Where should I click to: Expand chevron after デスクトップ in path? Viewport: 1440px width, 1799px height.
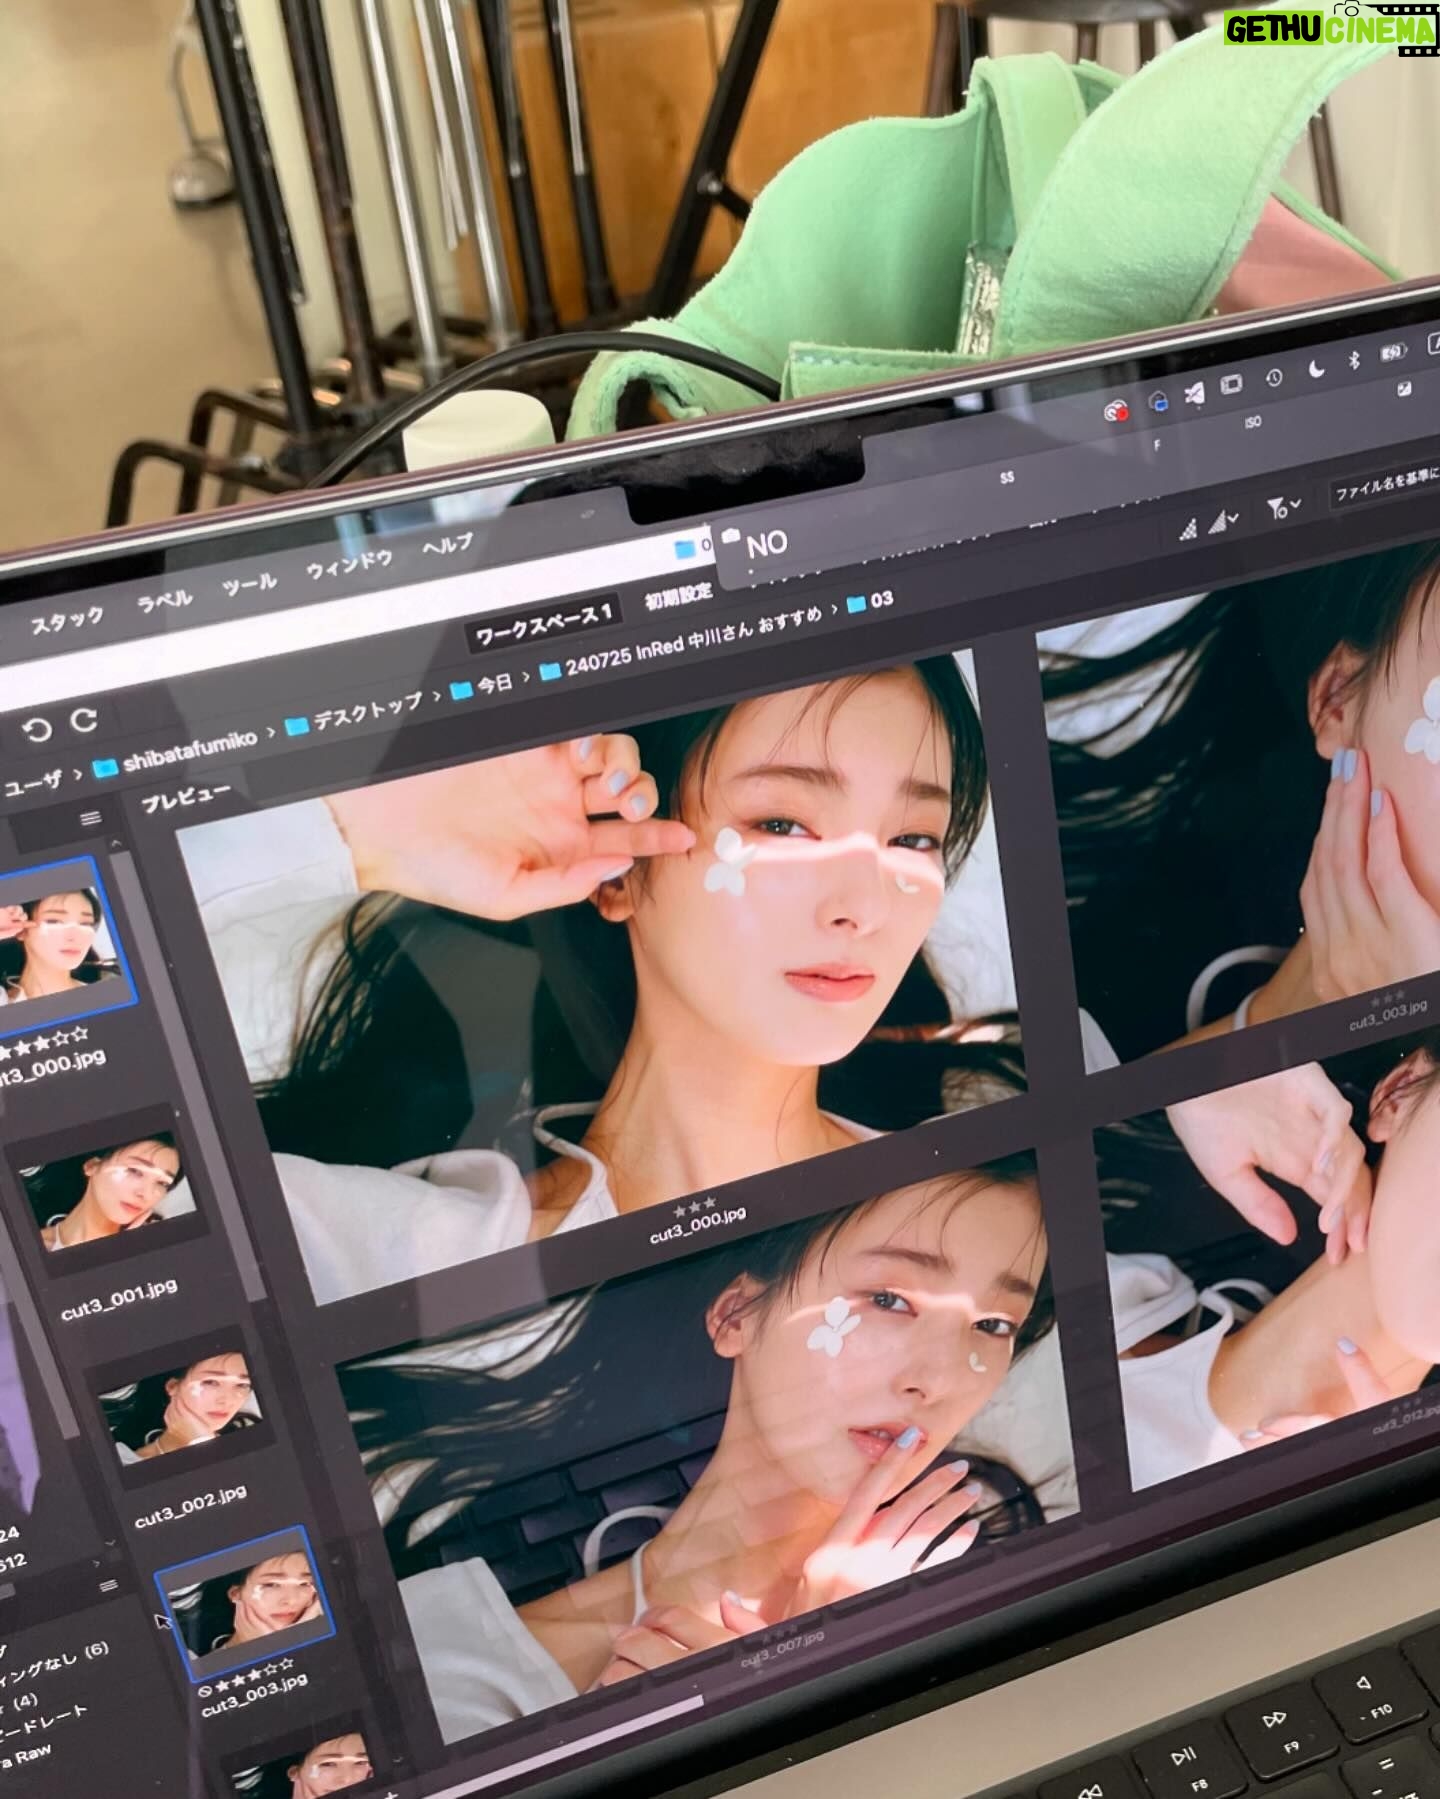point(435,697)
